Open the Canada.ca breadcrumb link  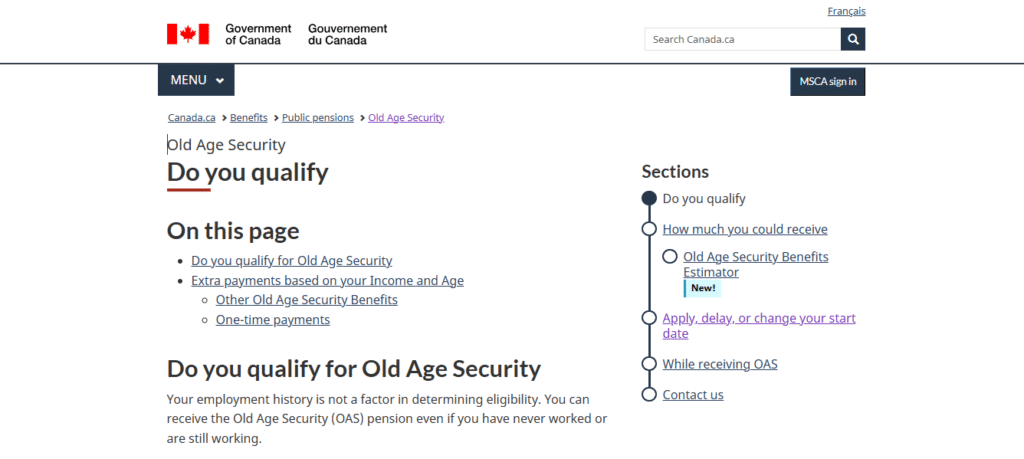[x=191, y=118]
